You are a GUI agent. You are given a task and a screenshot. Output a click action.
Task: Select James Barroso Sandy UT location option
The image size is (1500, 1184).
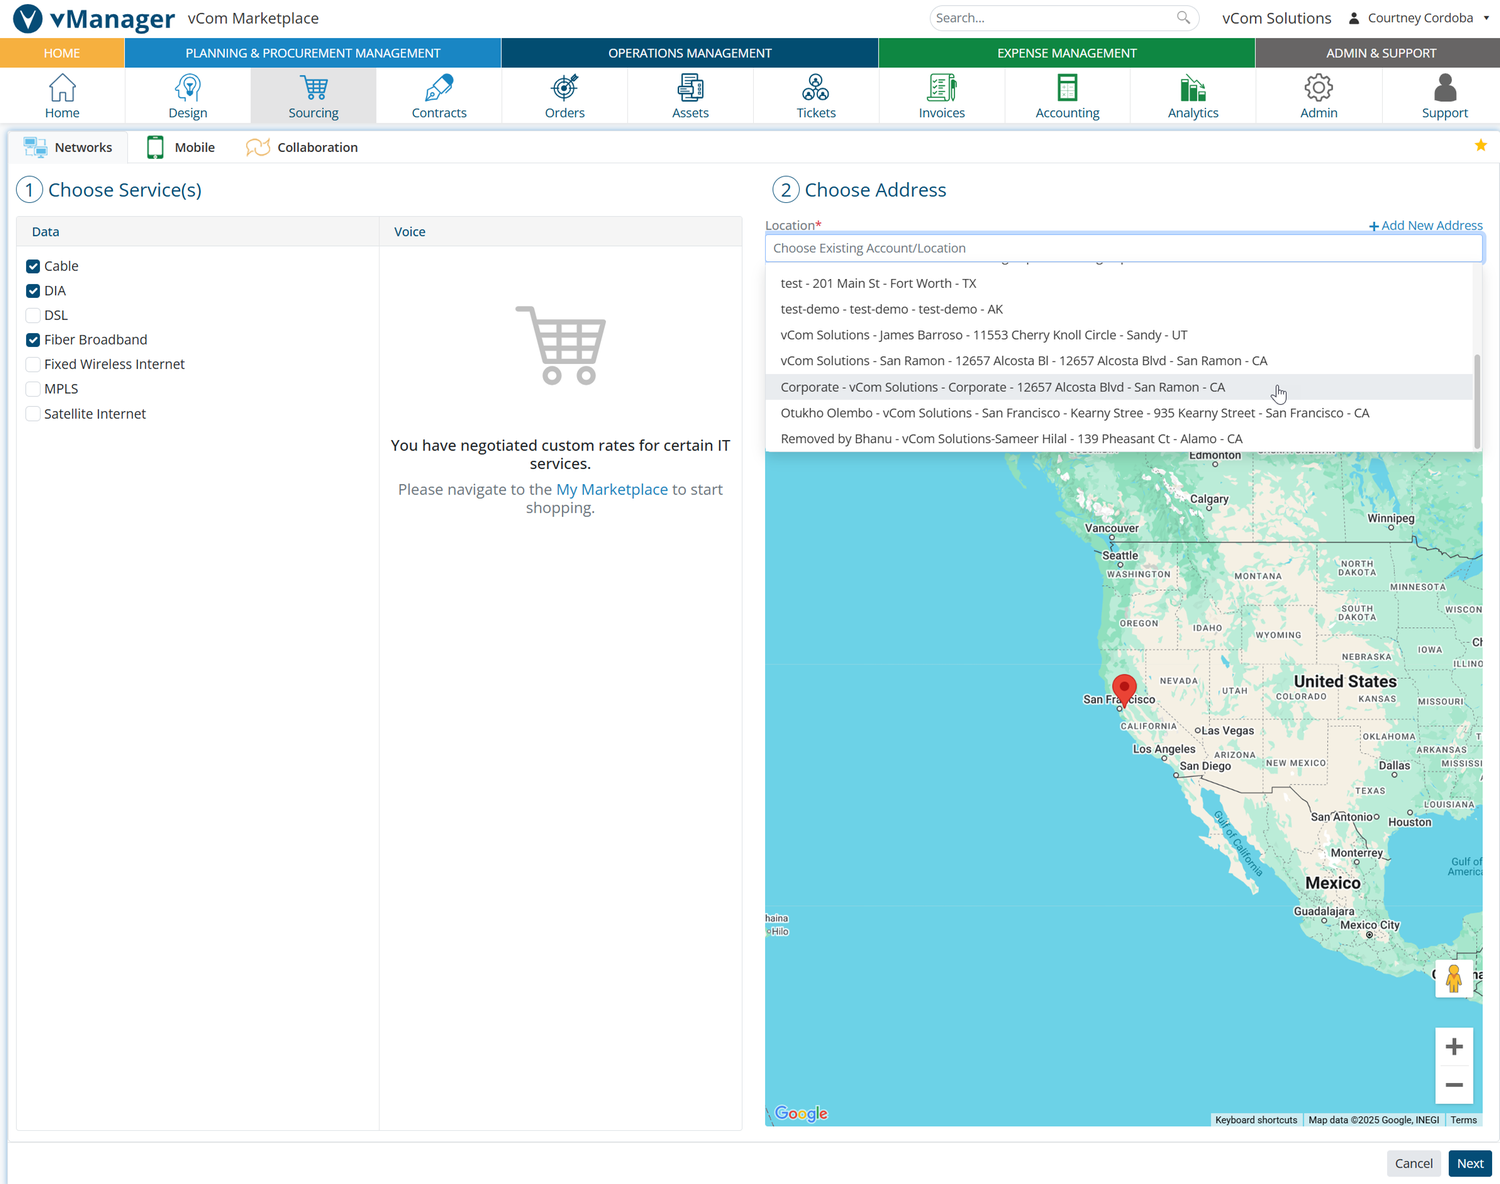pyautogui.click(x=1119, y=335)
